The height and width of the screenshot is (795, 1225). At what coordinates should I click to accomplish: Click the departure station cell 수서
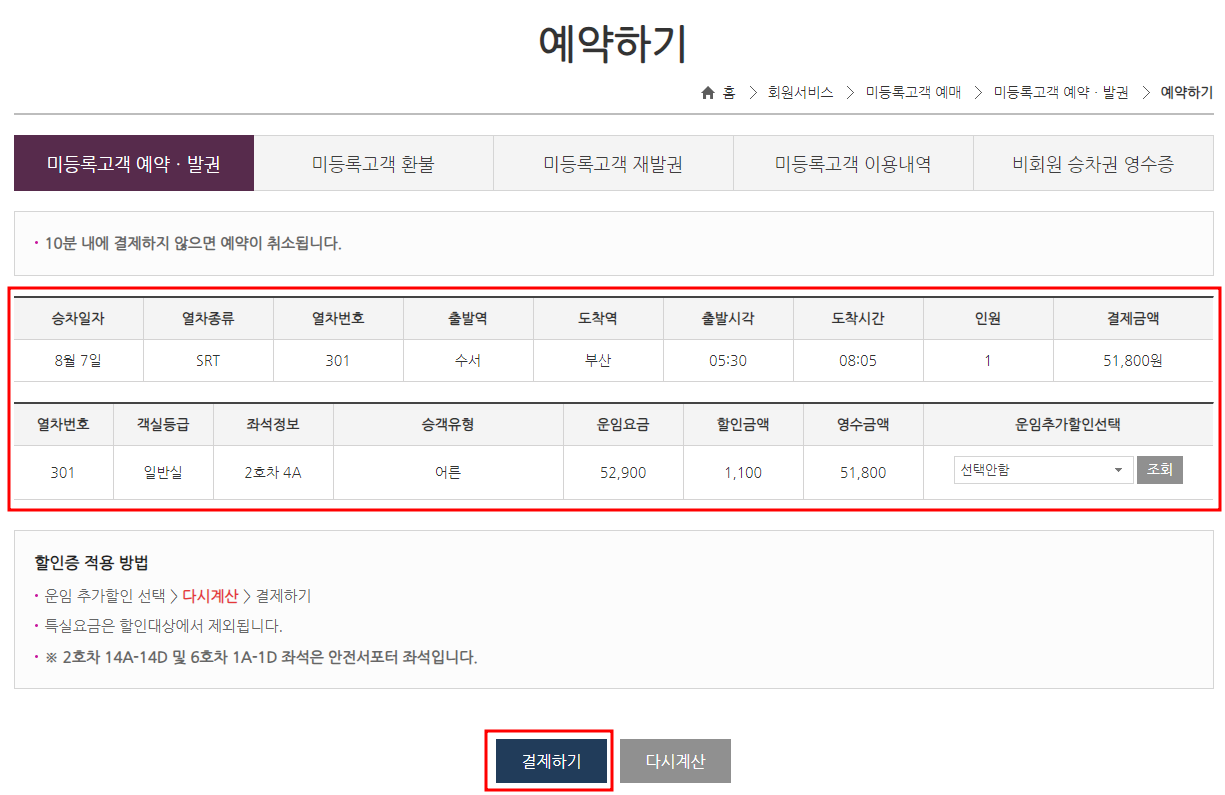(x=468, y=360)
